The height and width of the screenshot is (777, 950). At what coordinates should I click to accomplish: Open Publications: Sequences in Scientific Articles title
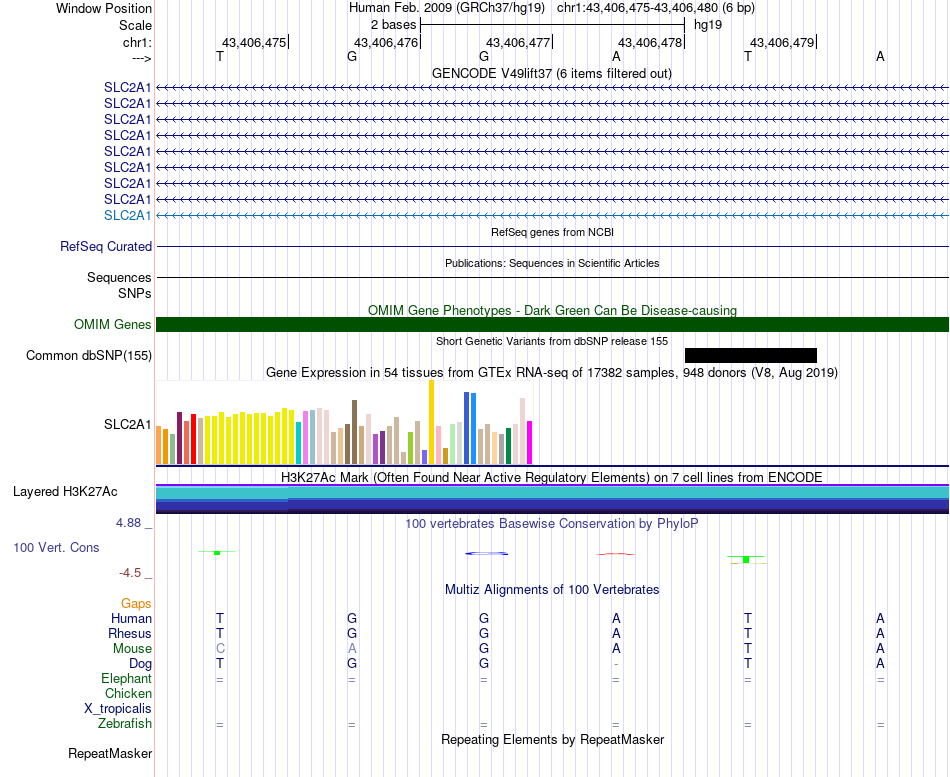tap(552, 263)
